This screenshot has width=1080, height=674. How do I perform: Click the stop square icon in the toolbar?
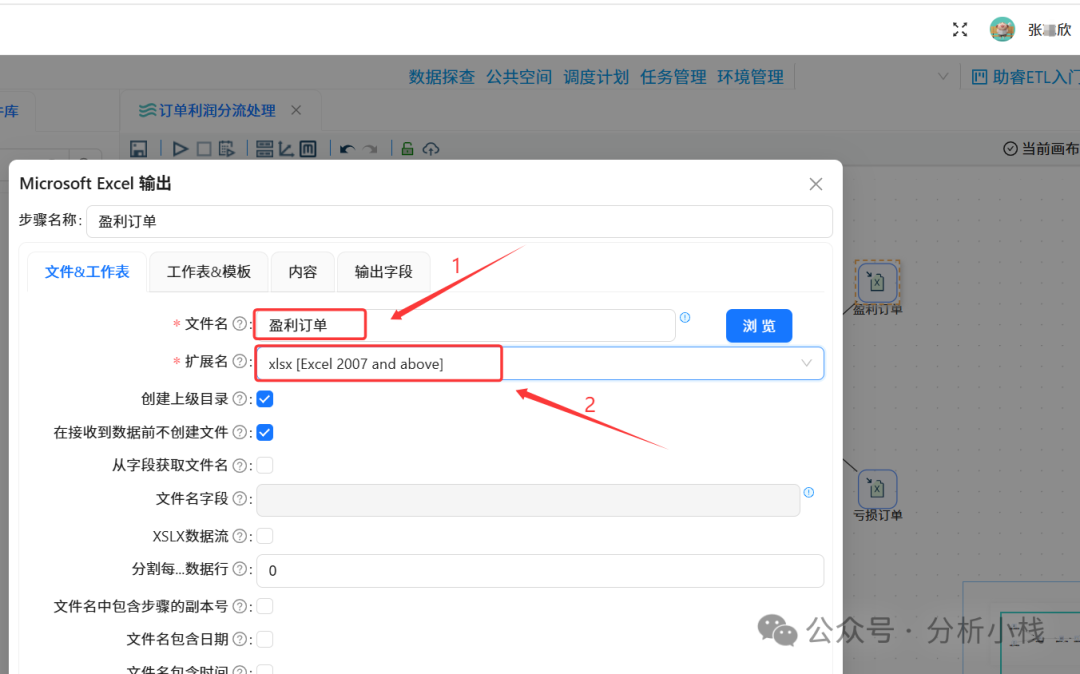(x=204, y=149)
